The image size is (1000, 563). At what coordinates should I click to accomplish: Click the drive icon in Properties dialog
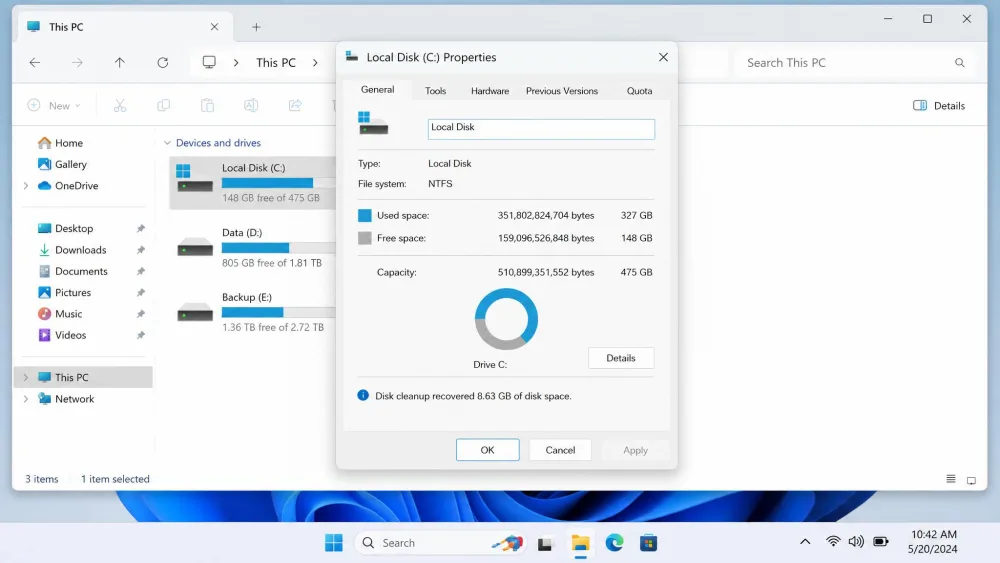coord(373,124)
